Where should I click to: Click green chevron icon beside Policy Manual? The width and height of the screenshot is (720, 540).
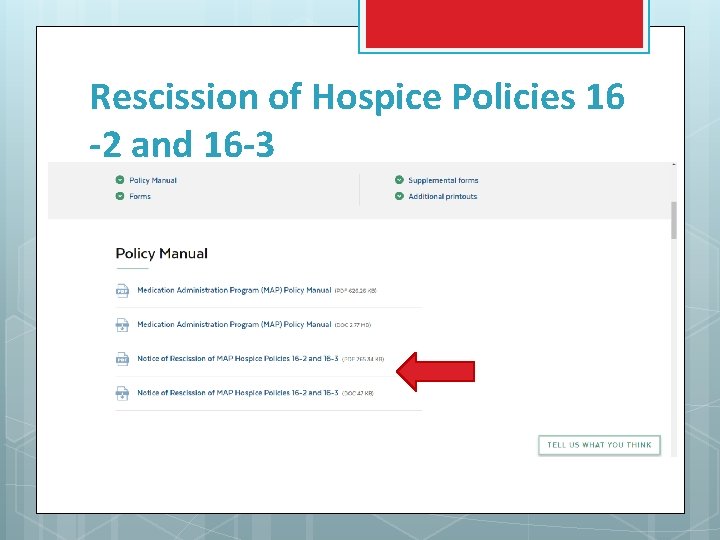coord(120,180)
